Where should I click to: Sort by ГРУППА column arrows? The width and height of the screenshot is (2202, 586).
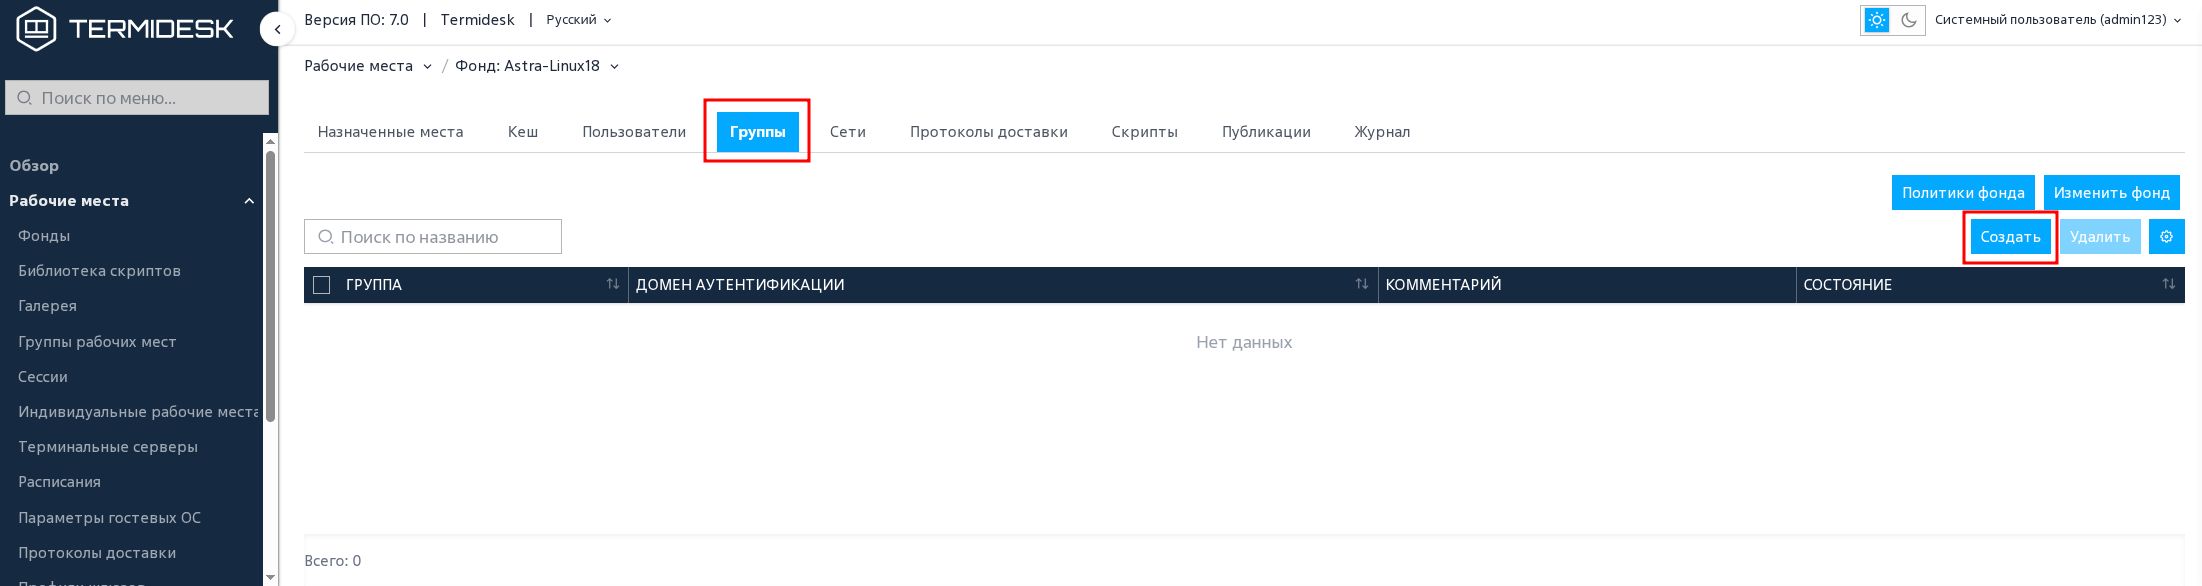pos(612,285)
